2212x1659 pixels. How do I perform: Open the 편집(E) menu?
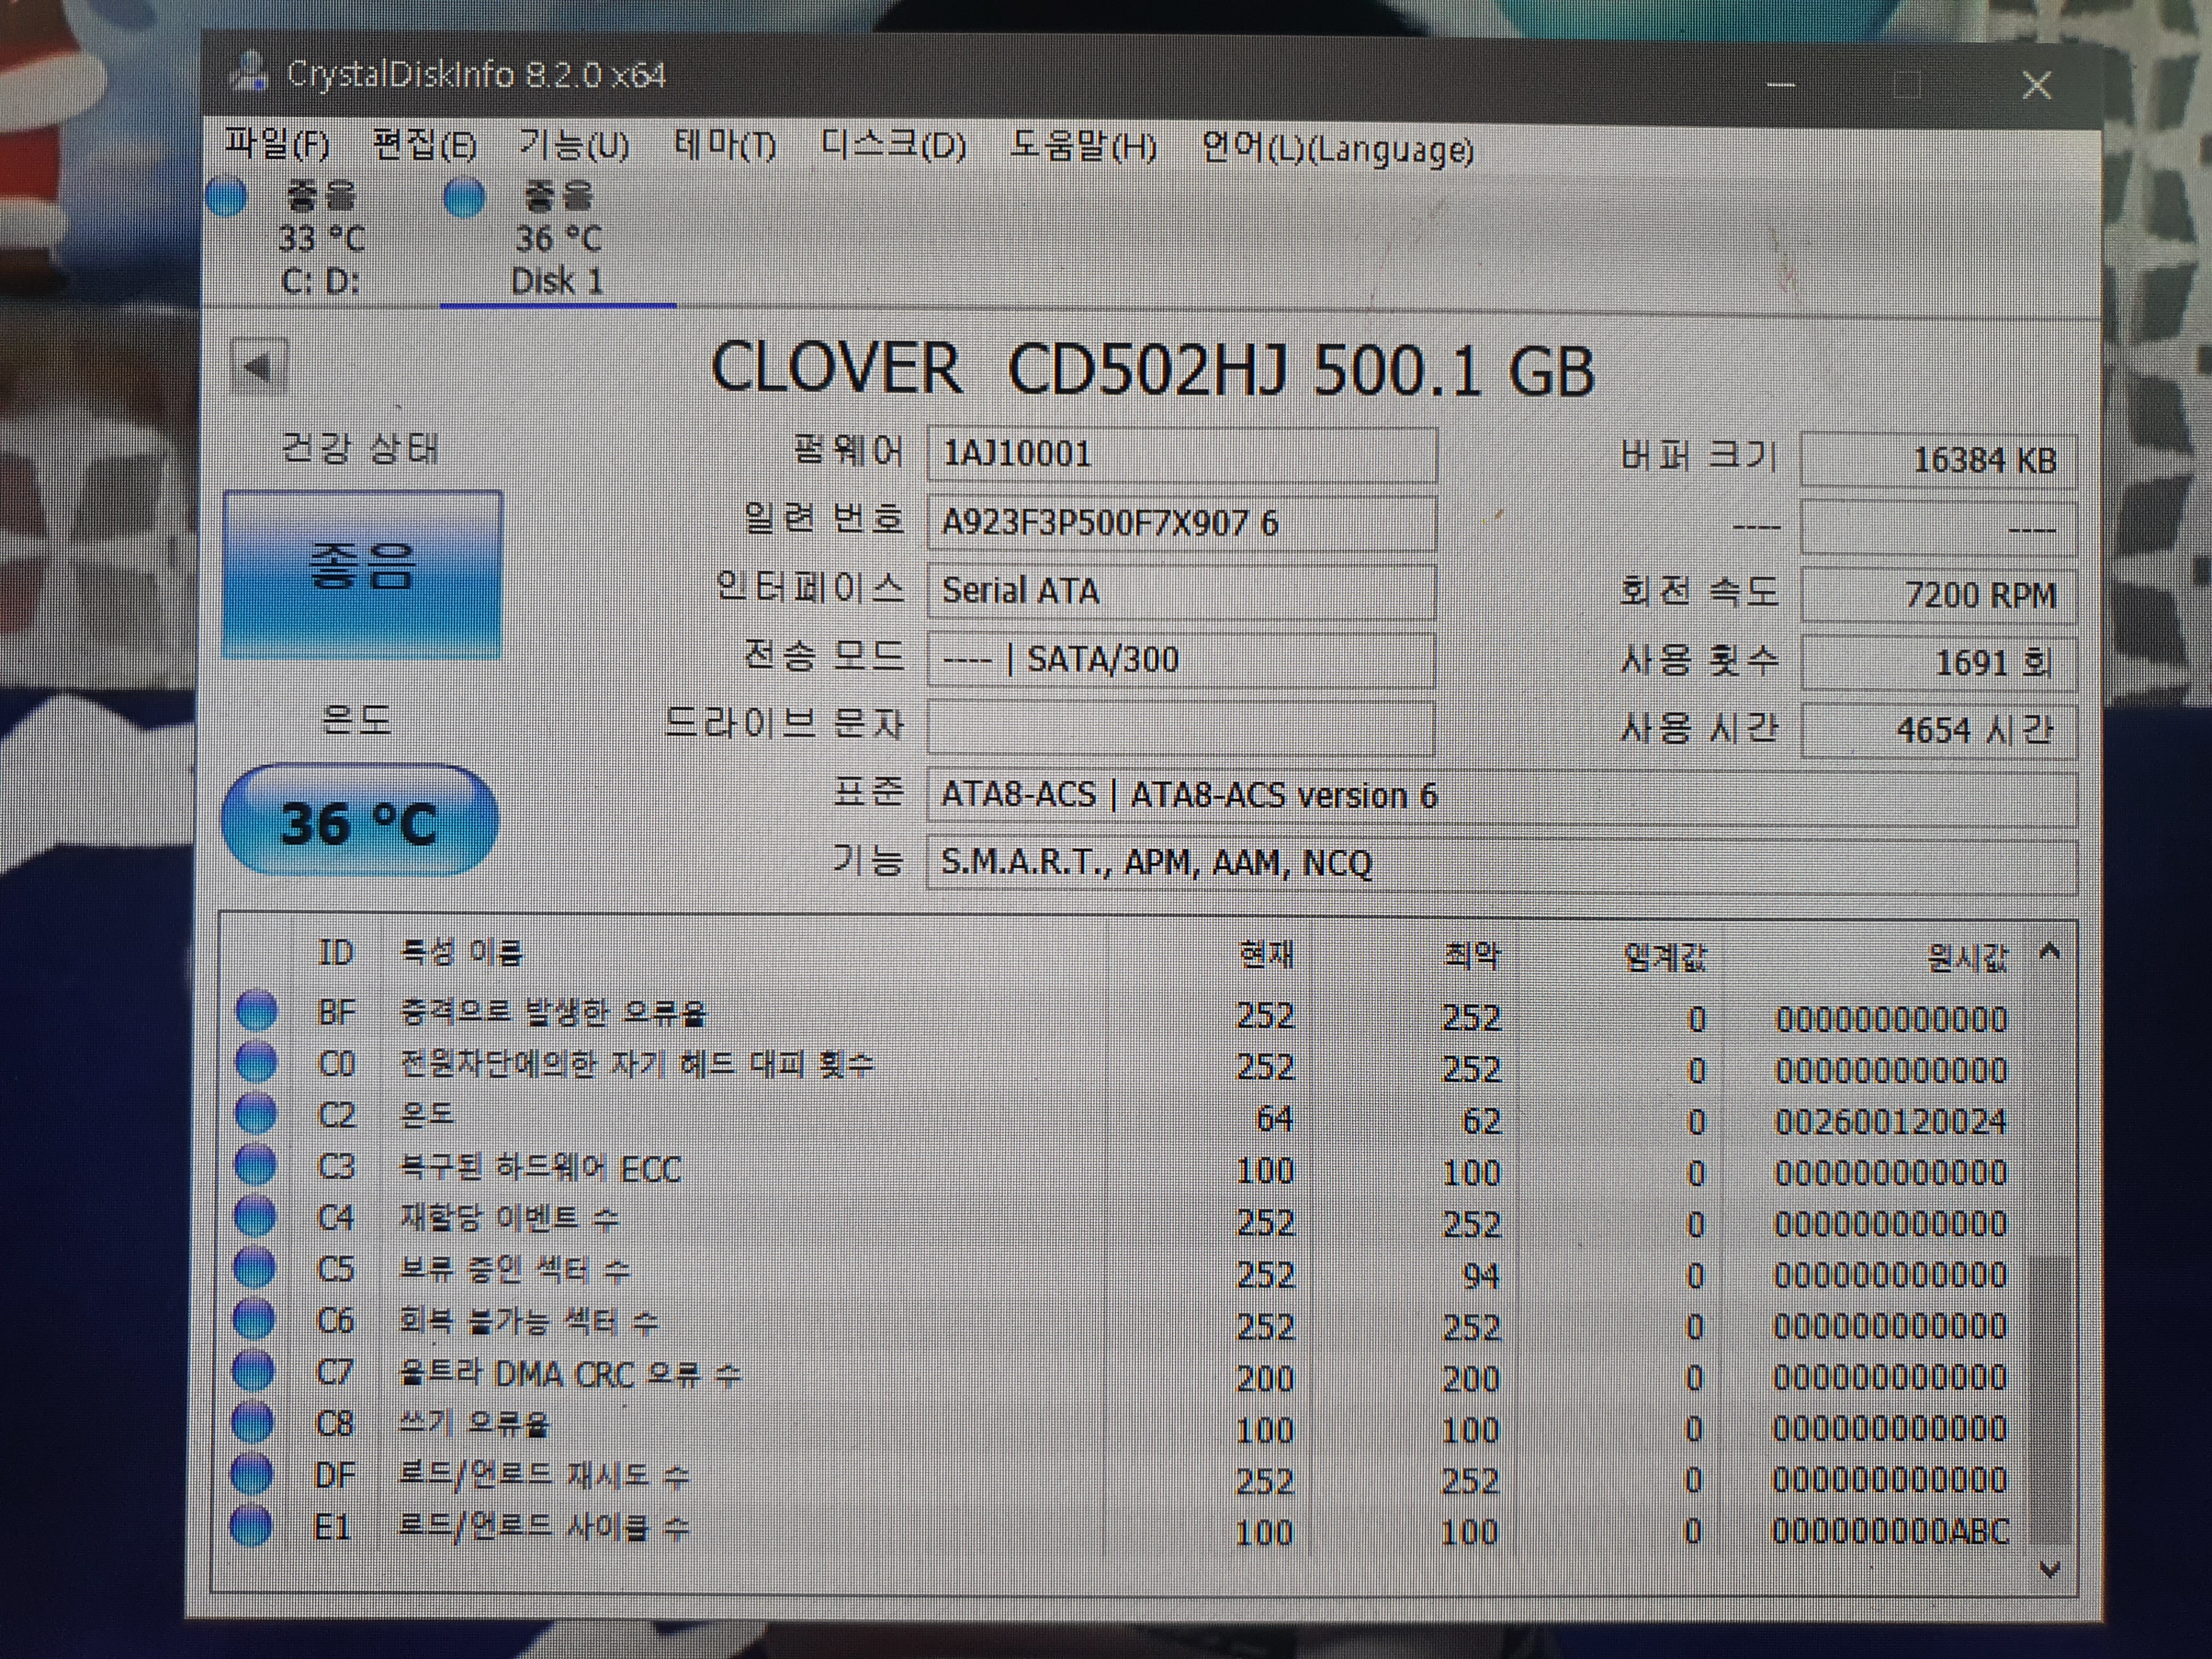[x=425, y=146]
